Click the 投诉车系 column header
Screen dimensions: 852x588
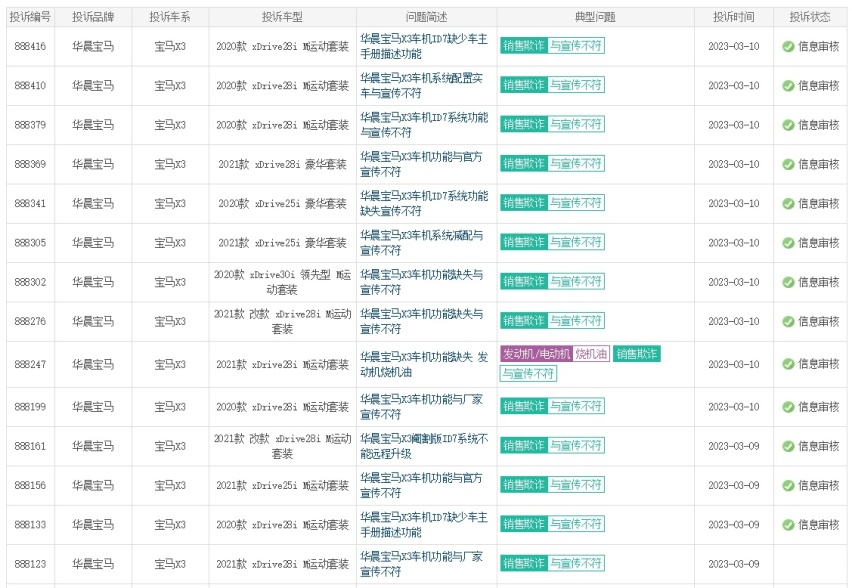(170, 17)
